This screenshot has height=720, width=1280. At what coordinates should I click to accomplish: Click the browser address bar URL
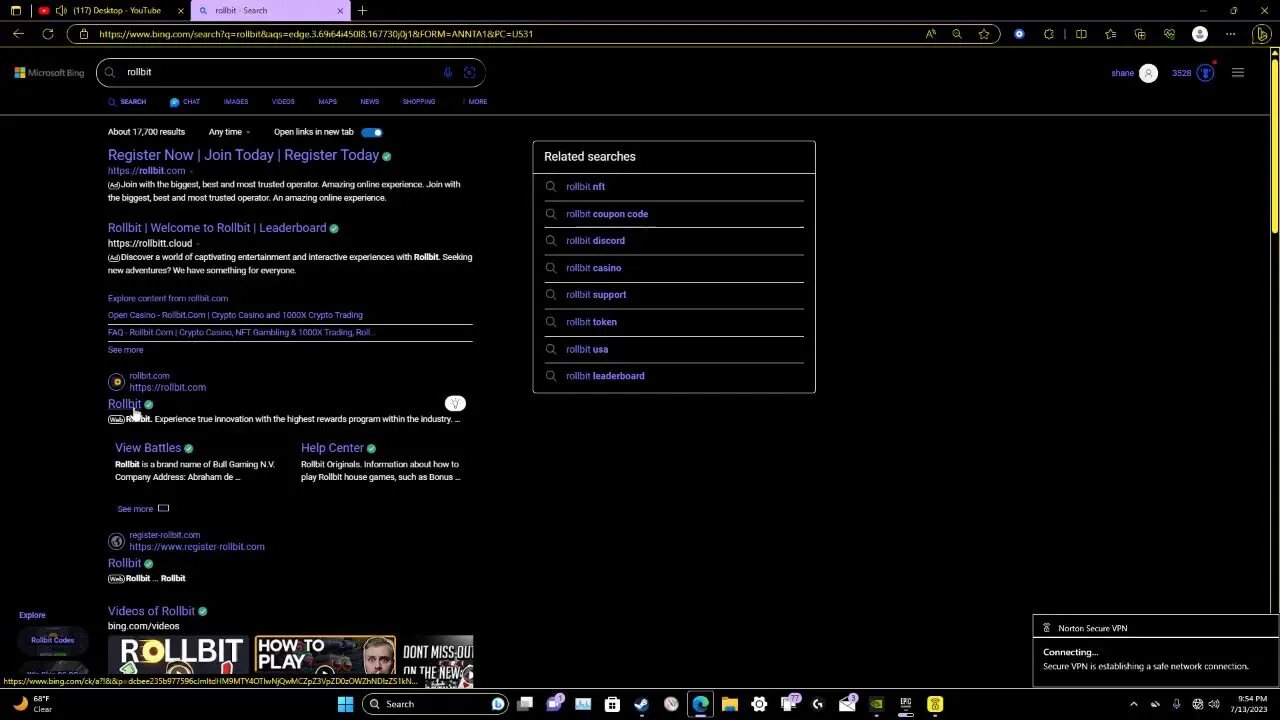[315, 34]
